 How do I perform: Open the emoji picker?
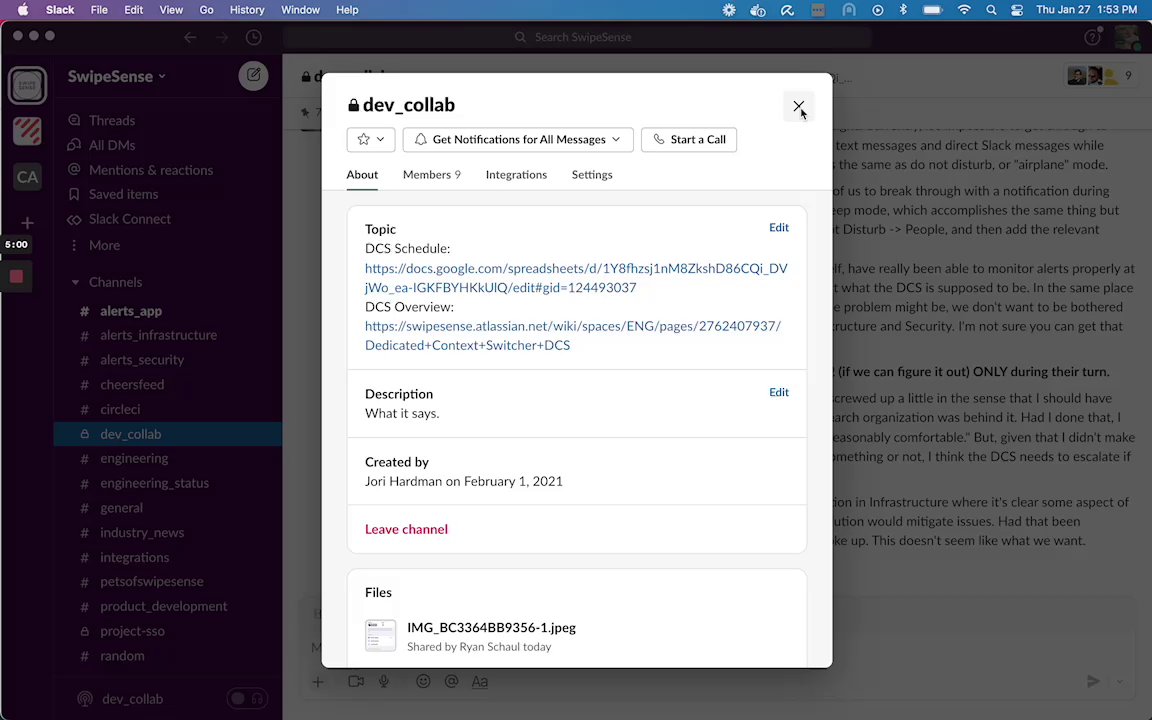point(423,682)
